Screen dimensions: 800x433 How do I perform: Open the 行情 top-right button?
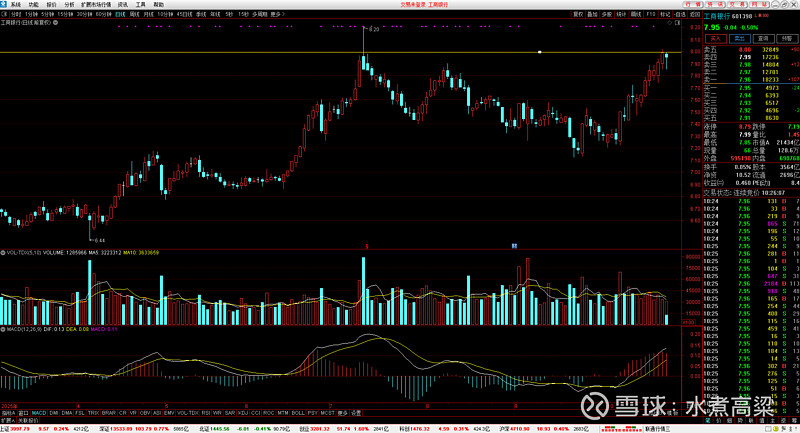coord(693,5)
